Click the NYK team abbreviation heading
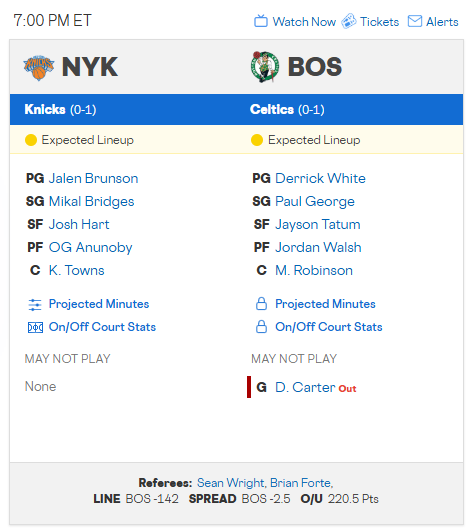This screenshot has height=532, width=473. click(90, 67)
